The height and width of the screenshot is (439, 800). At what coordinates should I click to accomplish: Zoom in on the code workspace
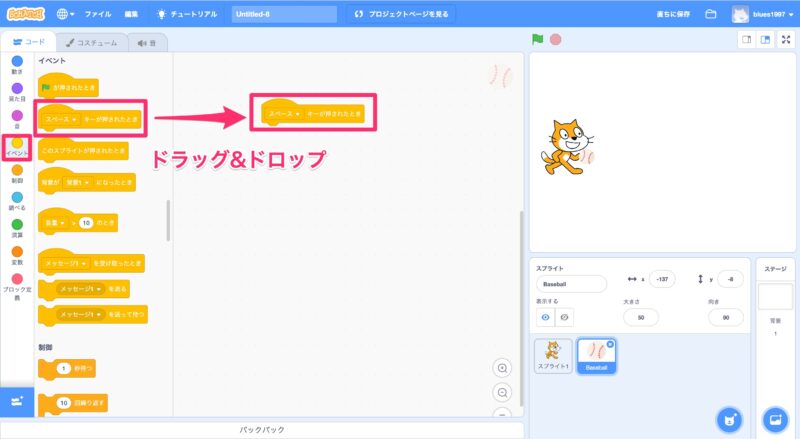(502, 368)
